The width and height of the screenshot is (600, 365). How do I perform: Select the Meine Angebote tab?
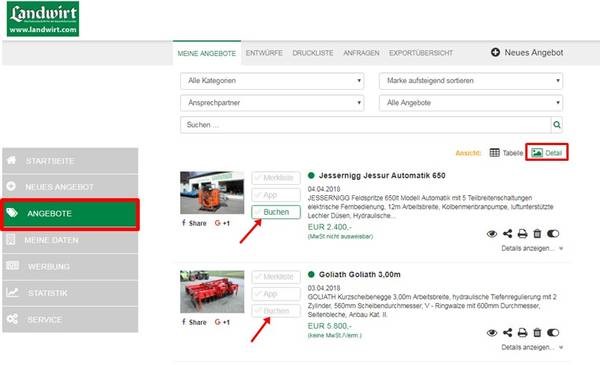[x=207, y=53]
